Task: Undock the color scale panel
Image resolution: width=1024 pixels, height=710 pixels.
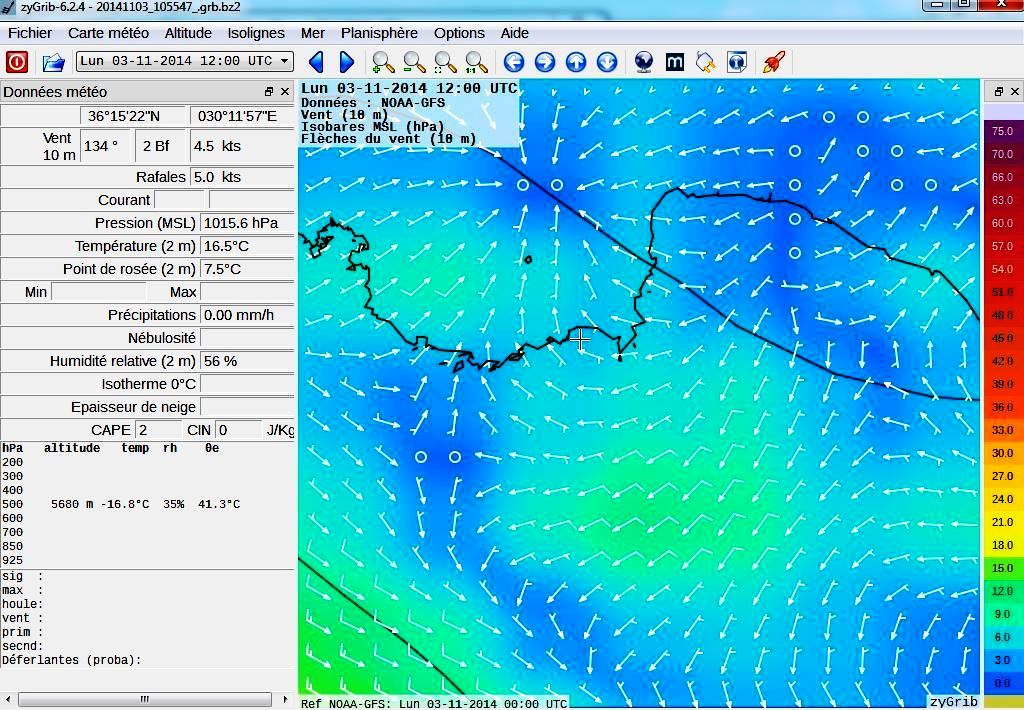Action: (999, 92)
